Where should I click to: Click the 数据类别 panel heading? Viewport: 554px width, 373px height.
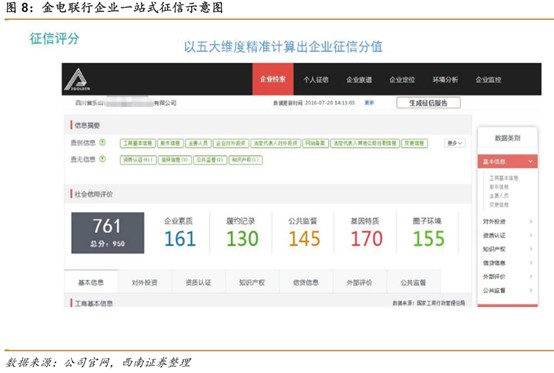coord(507,138)
